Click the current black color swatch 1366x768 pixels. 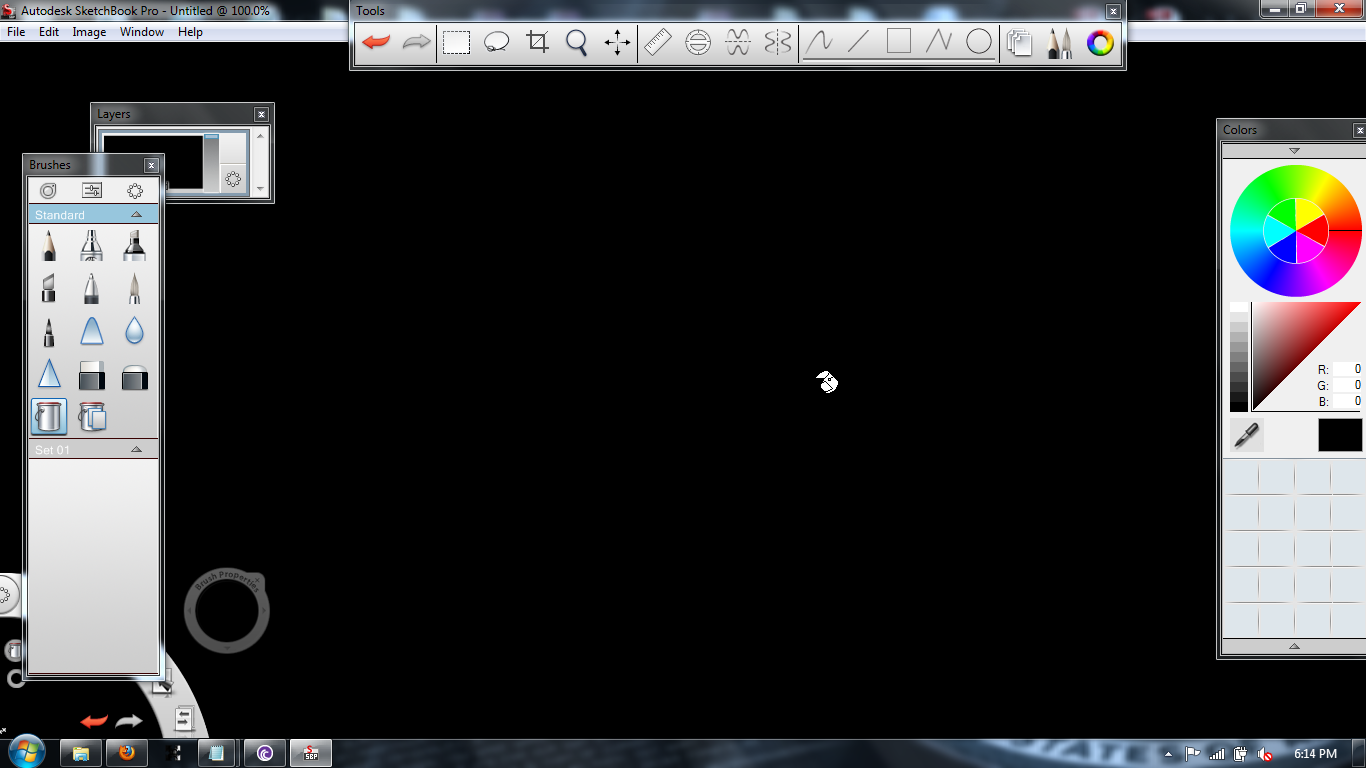(1340, 435)
